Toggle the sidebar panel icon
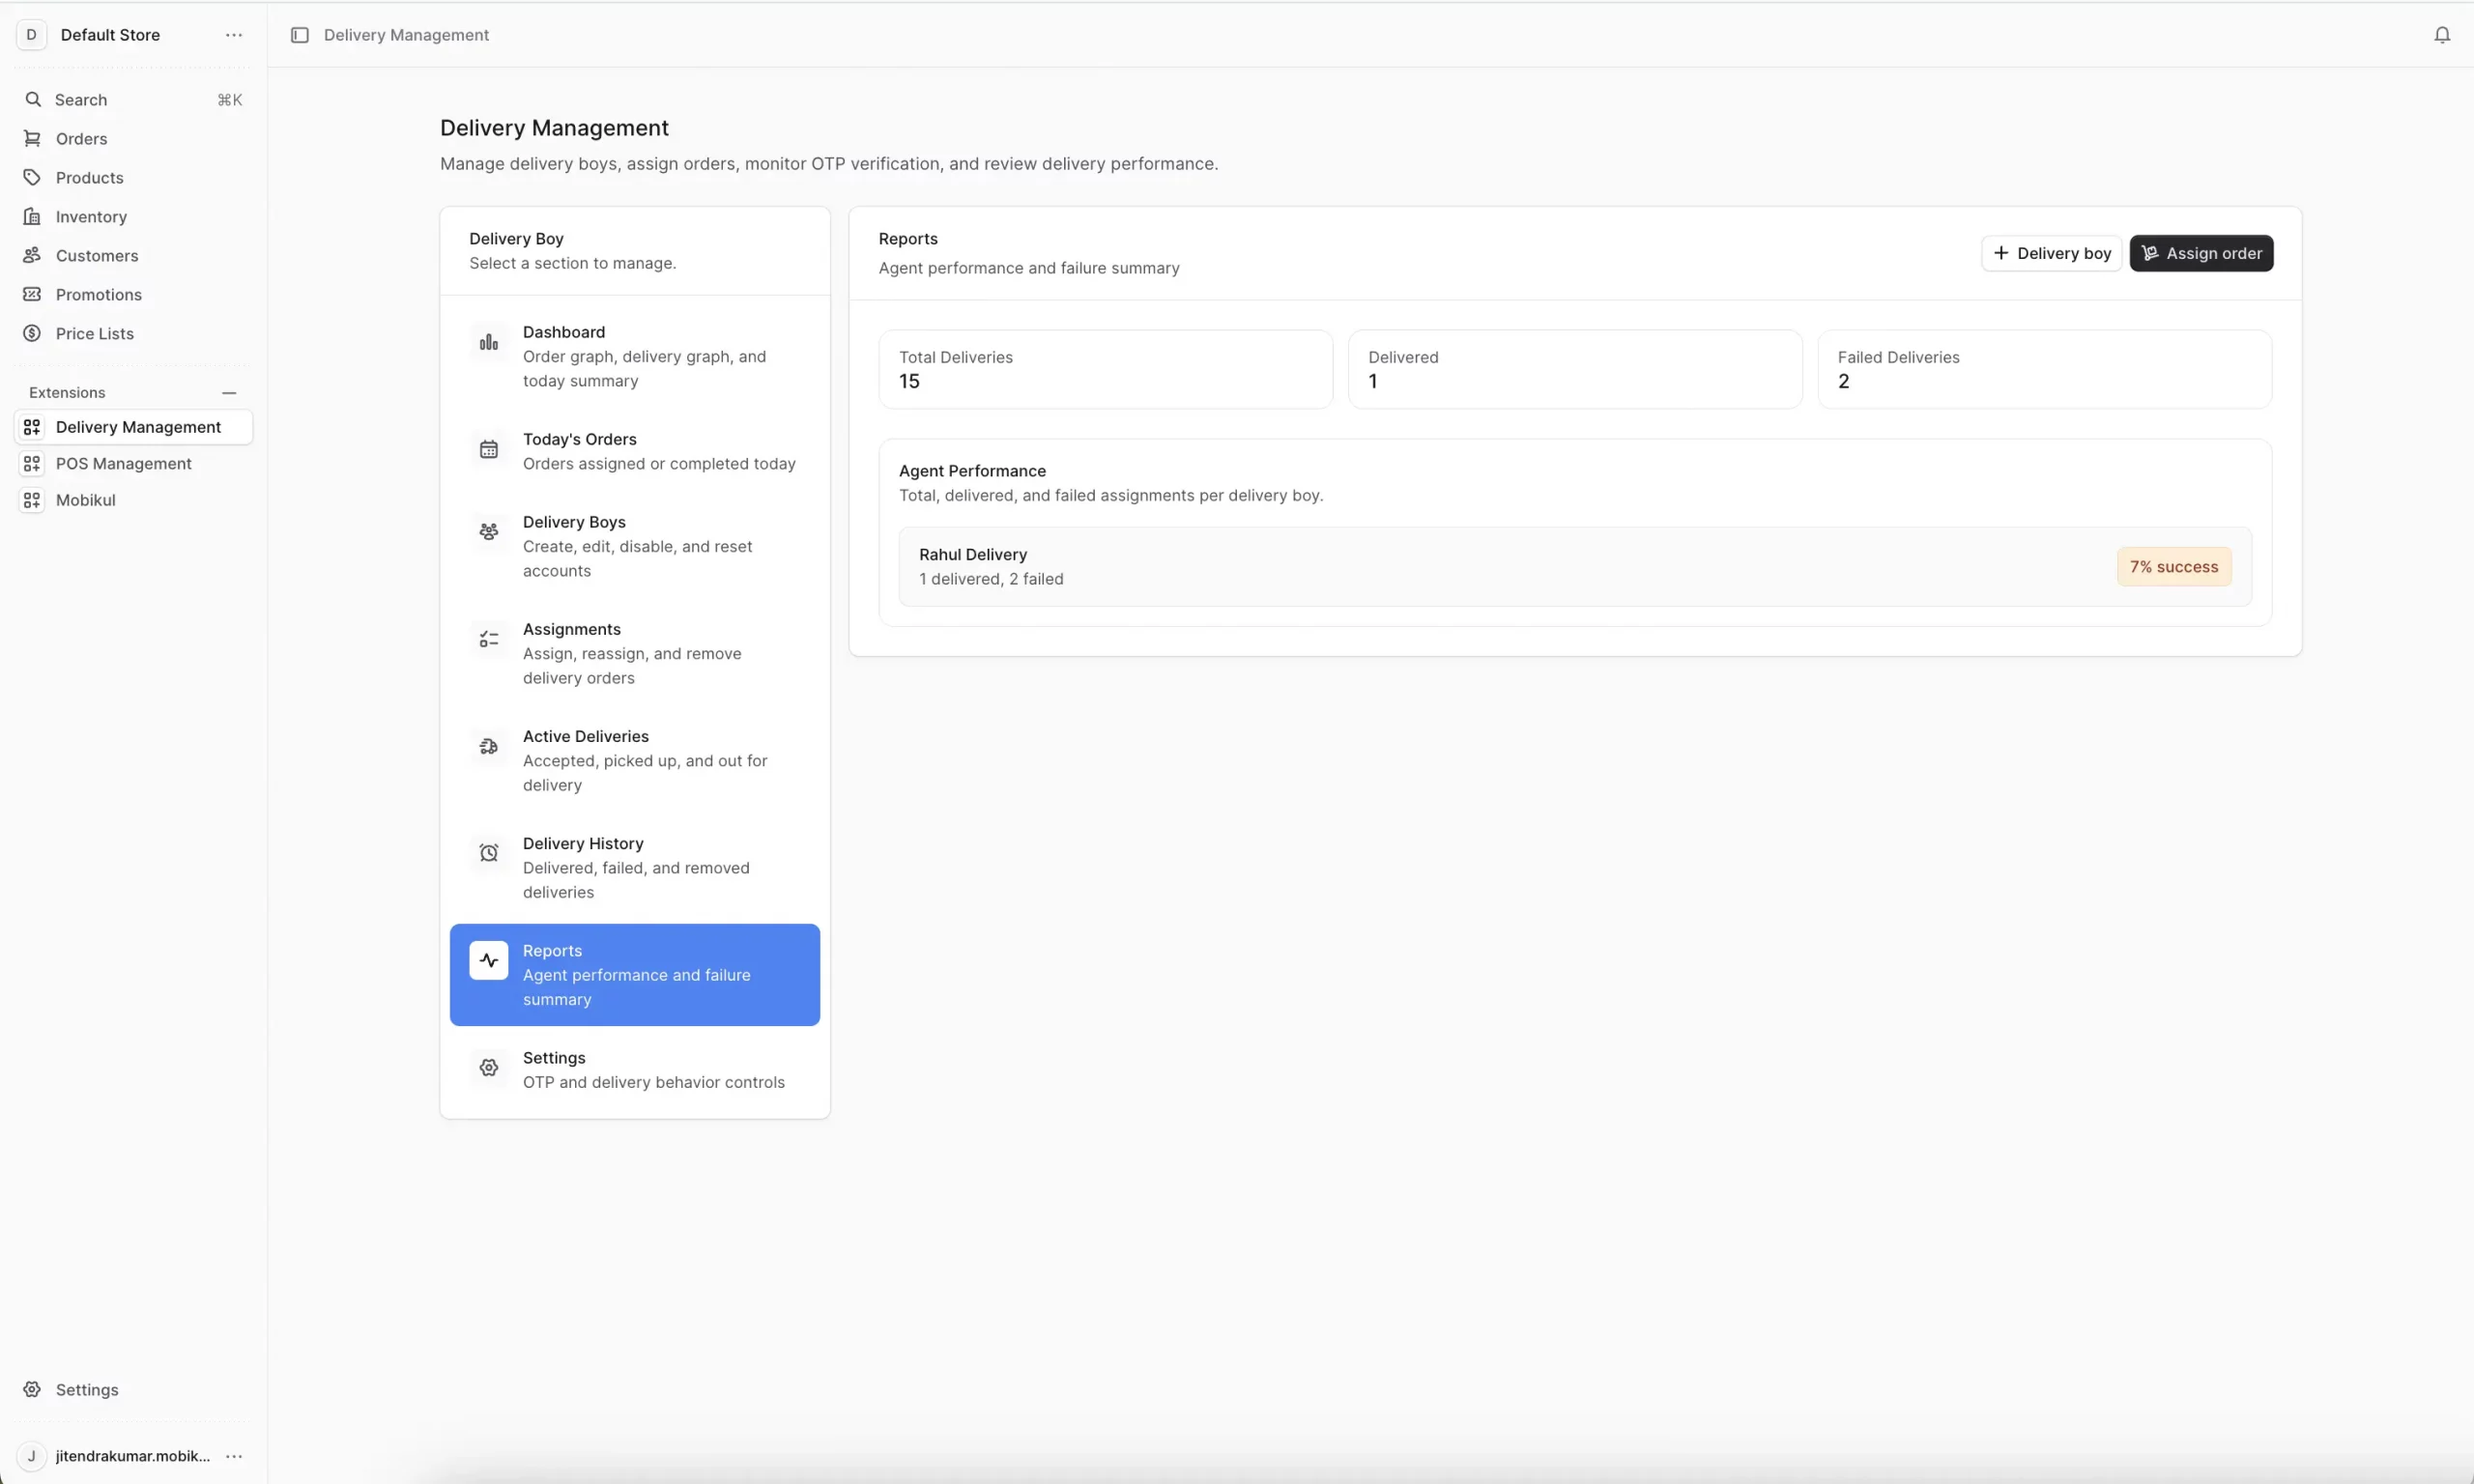2474x1484 pixels. tap(299, 35)
